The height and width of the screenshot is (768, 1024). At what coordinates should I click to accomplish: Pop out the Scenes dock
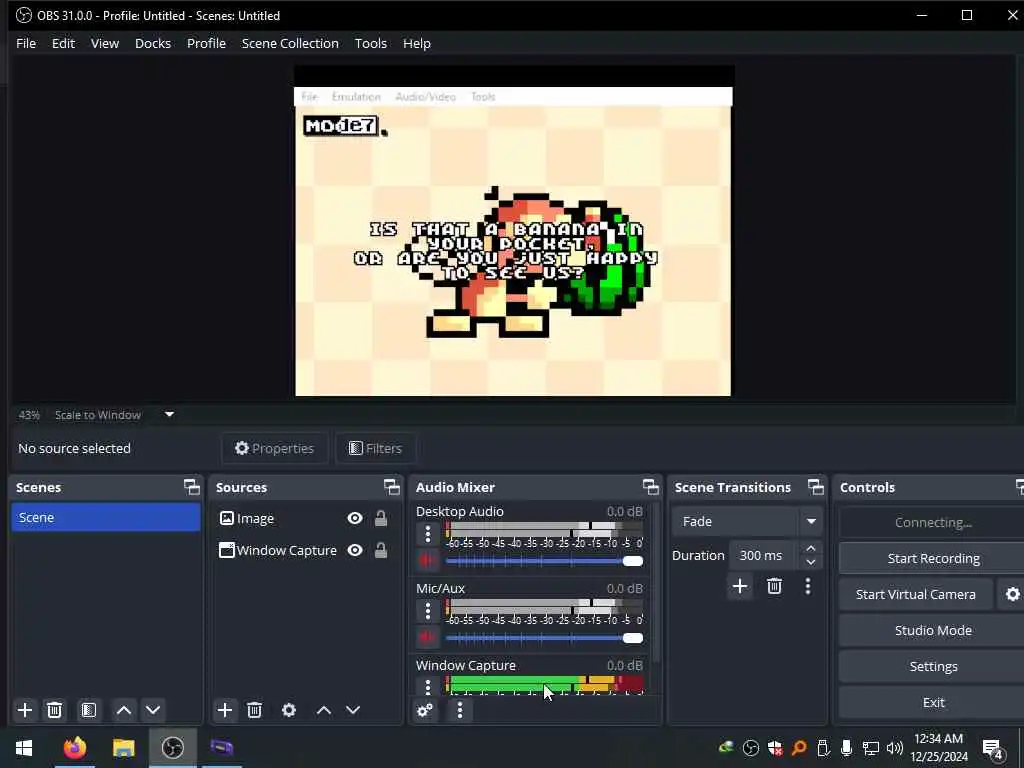(191, 487)
